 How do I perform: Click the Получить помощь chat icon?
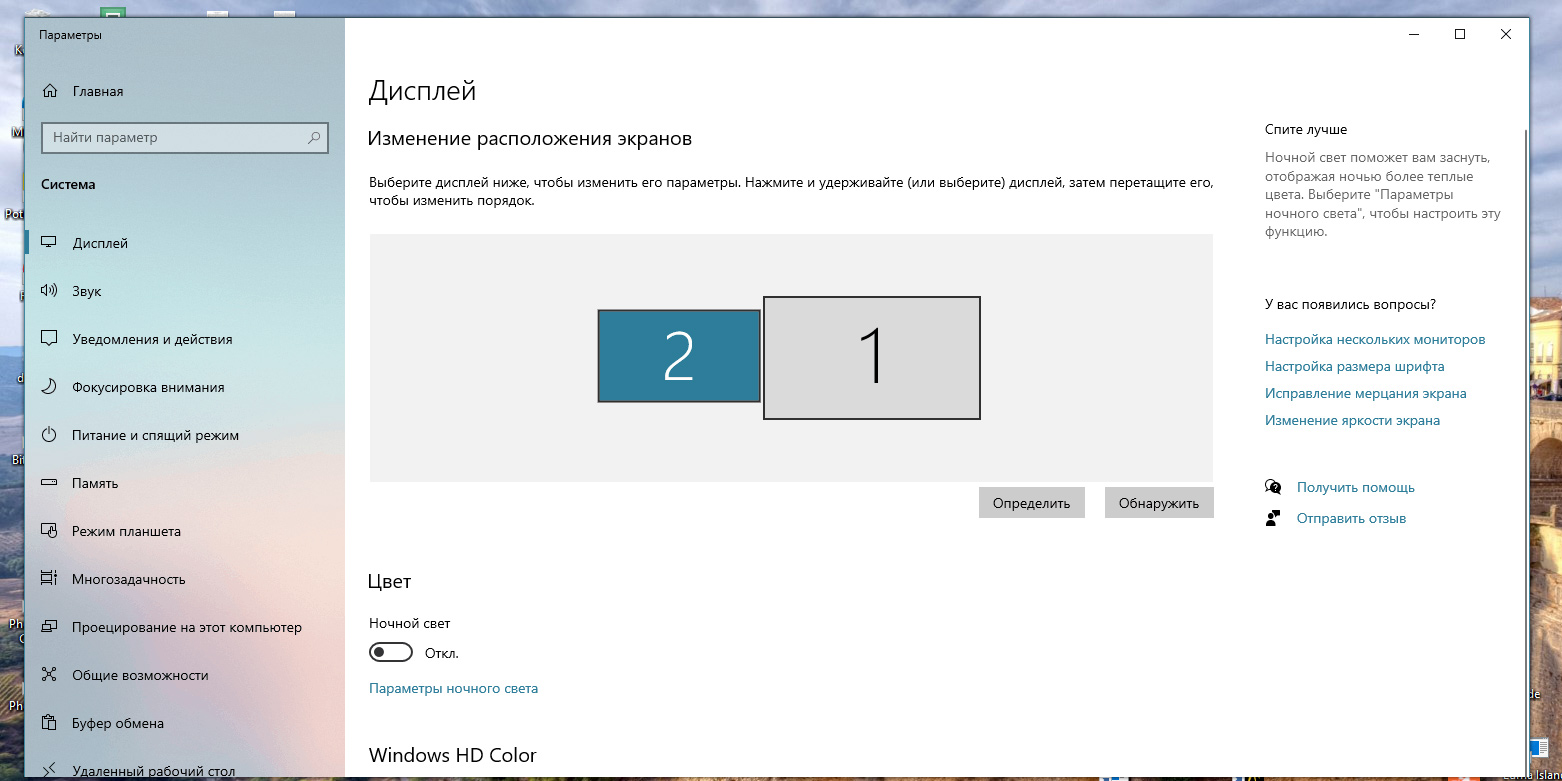(x=1273, y=487)
